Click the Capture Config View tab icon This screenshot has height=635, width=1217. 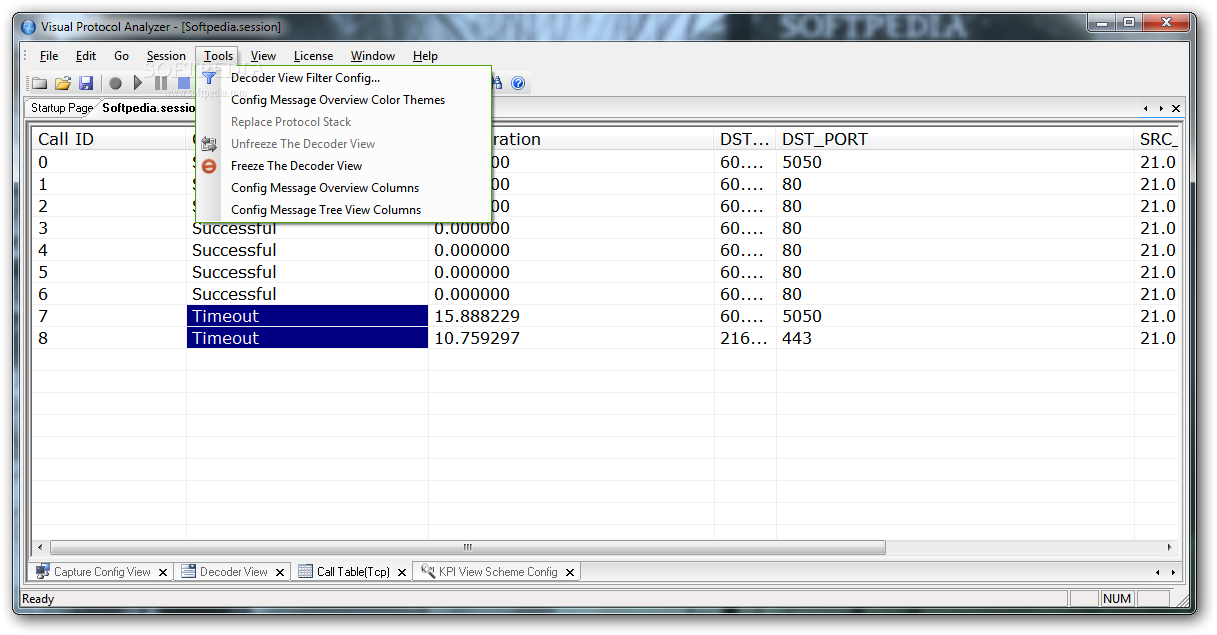coord(43,572)
